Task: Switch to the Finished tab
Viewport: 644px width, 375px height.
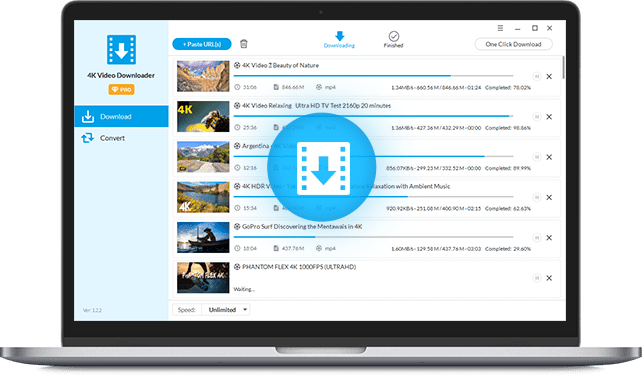Action: tap(393, 39)
